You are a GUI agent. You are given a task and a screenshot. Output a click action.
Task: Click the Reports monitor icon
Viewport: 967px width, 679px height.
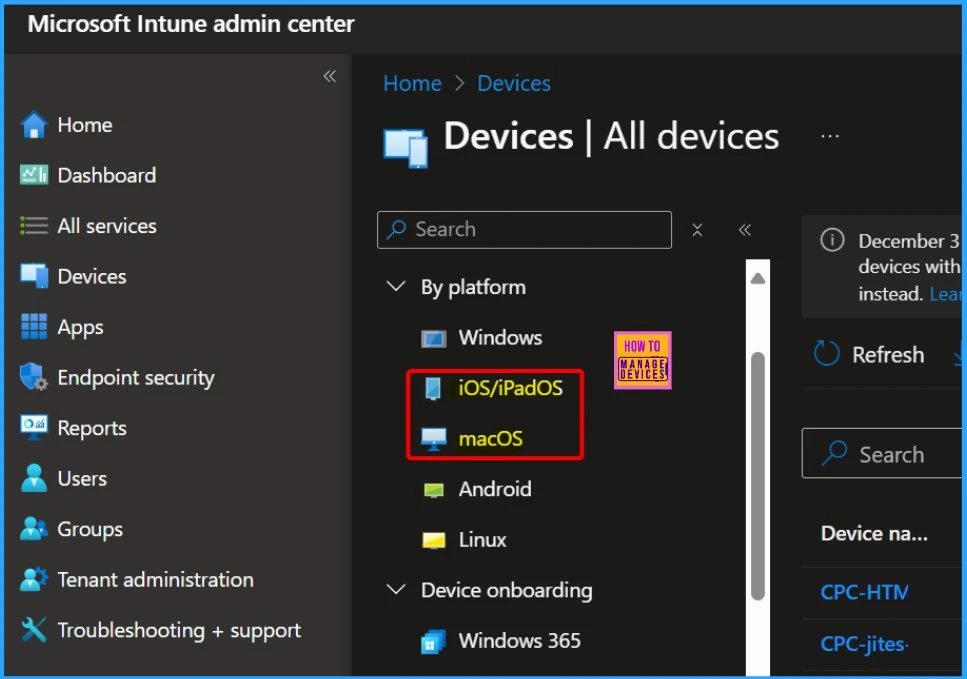pyautogui.click(x=34, y=427)
